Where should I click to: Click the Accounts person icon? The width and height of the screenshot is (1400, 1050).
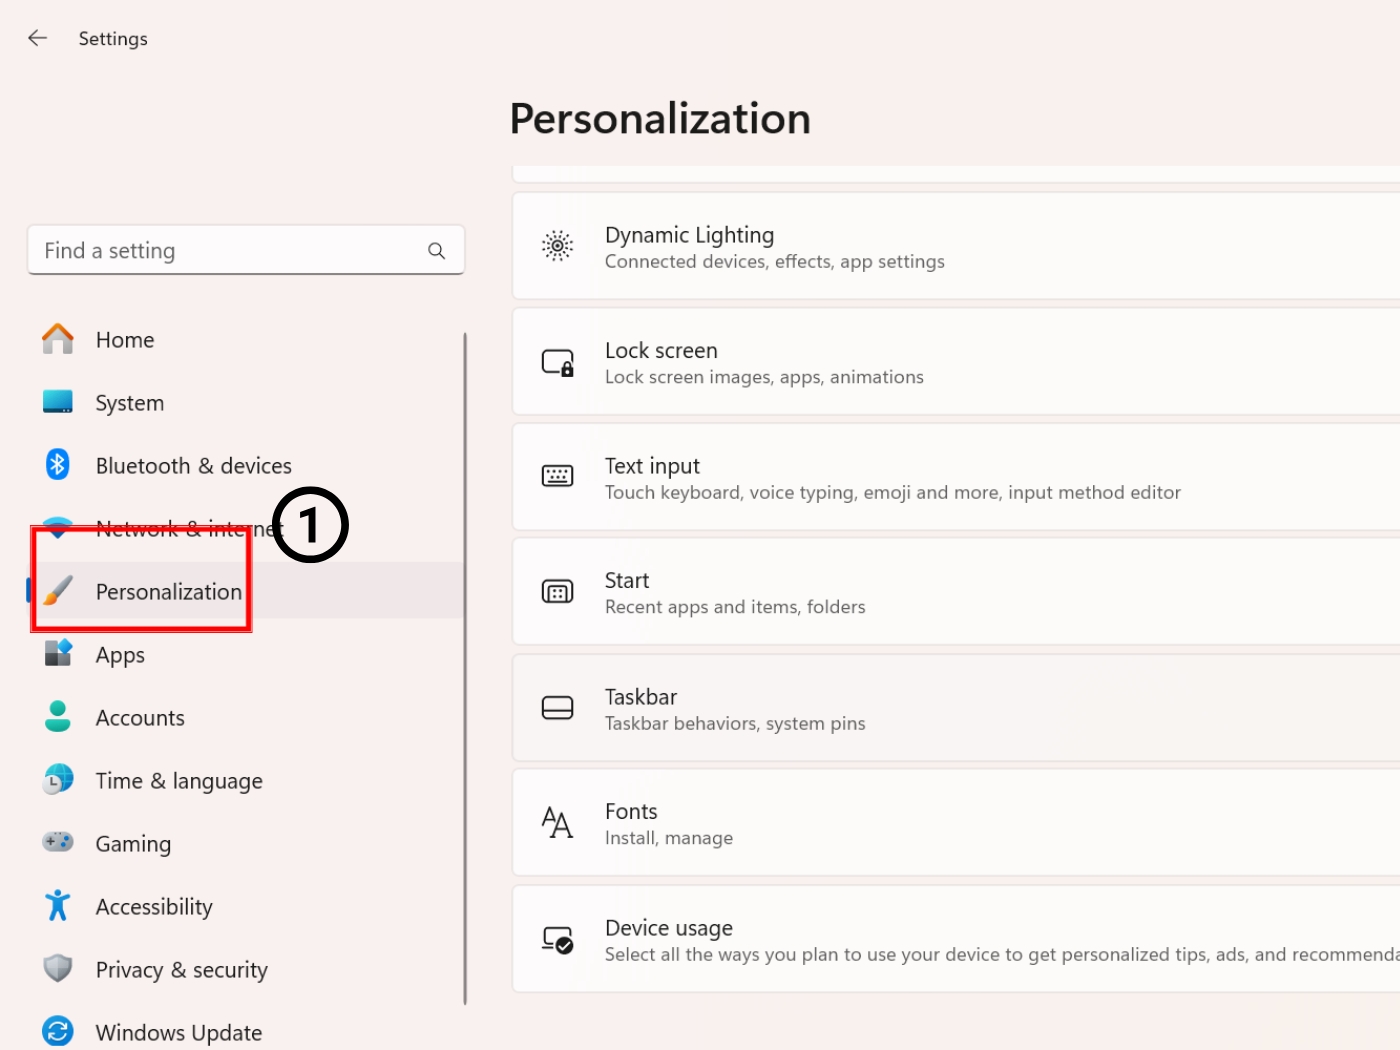(x=58, y=716)
